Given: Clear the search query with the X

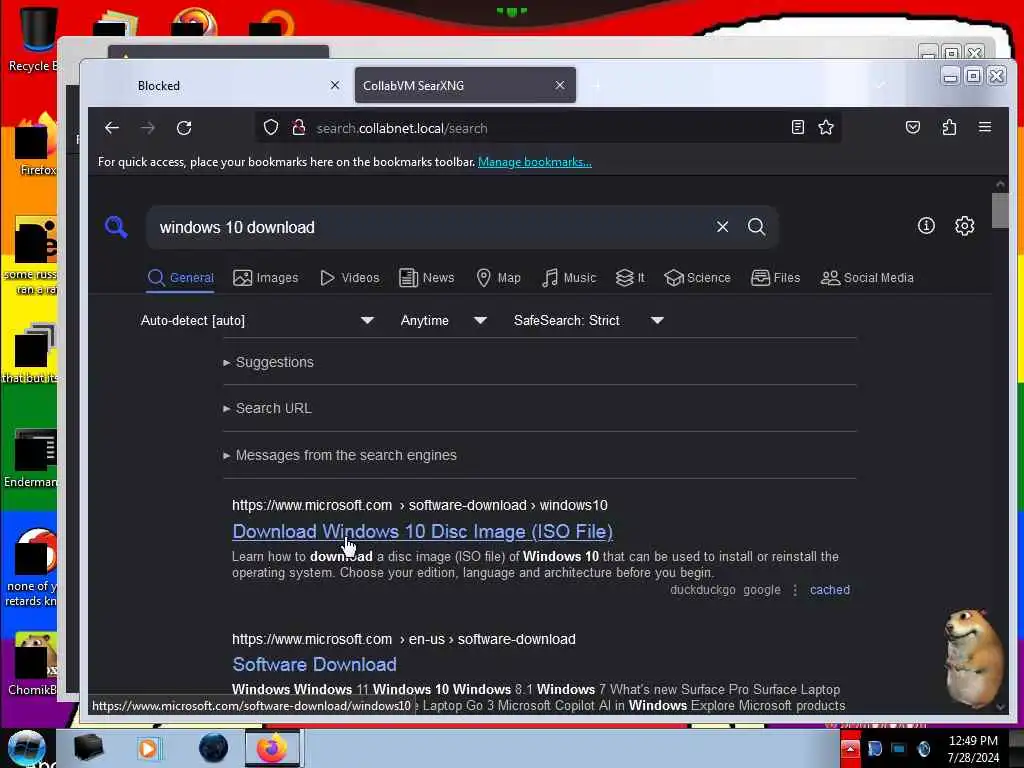Looking at the screenshot, I should click(722, 227).
